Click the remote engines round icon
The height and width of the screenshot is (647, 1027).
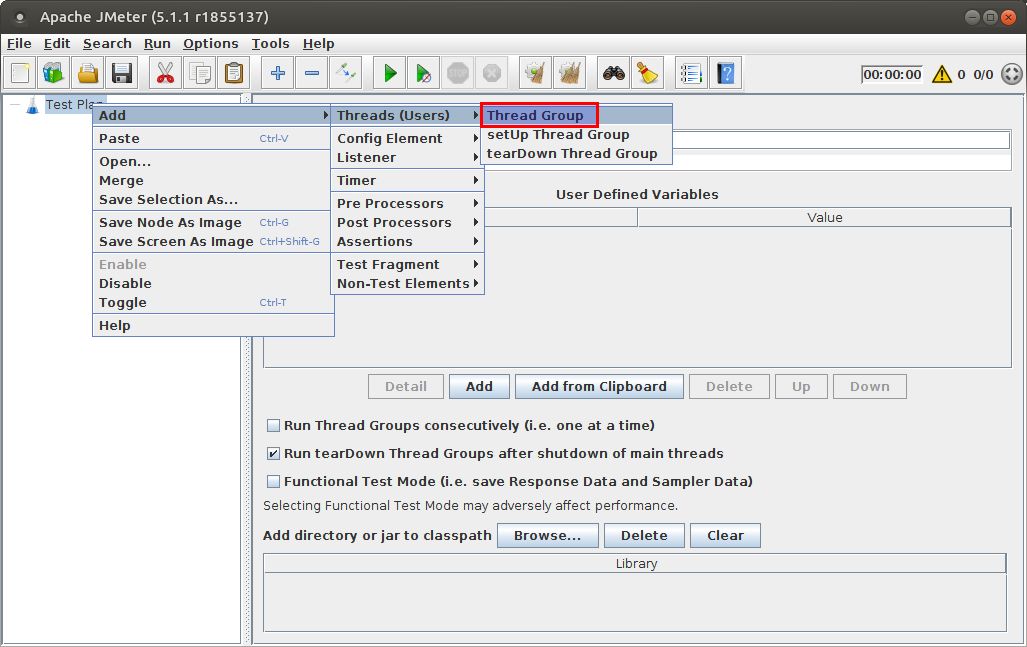(1012, 74)
